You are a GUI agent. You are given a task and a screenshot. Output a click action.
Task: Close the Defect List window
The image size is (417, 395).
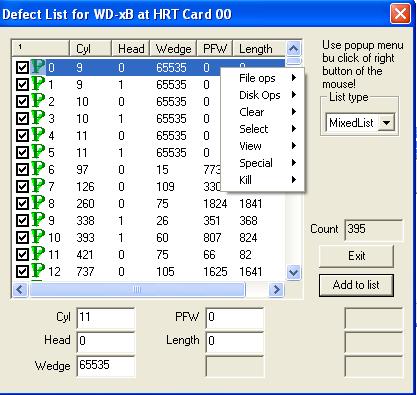tap(400, 14)
